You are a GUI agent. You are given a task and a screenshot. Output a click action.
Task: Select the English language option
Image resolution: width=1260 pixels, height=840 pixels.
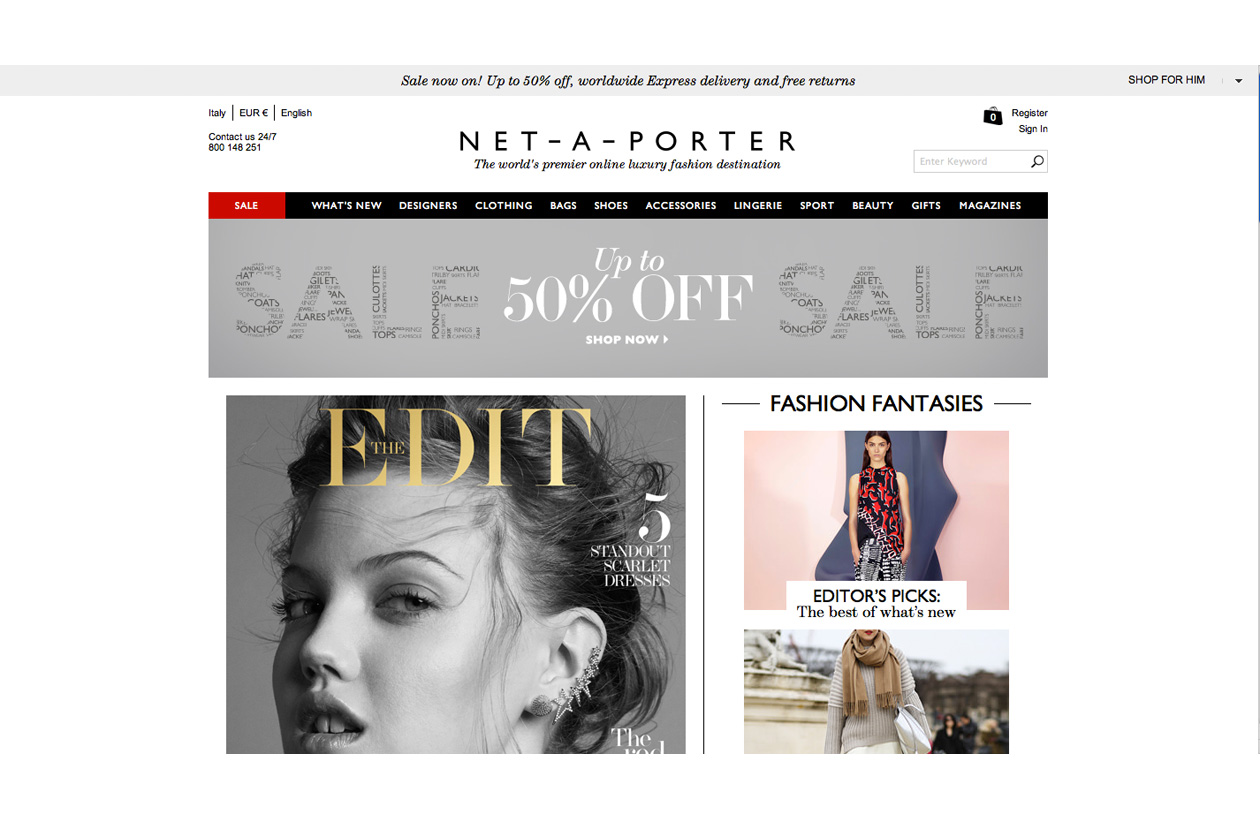pos(296,113)
